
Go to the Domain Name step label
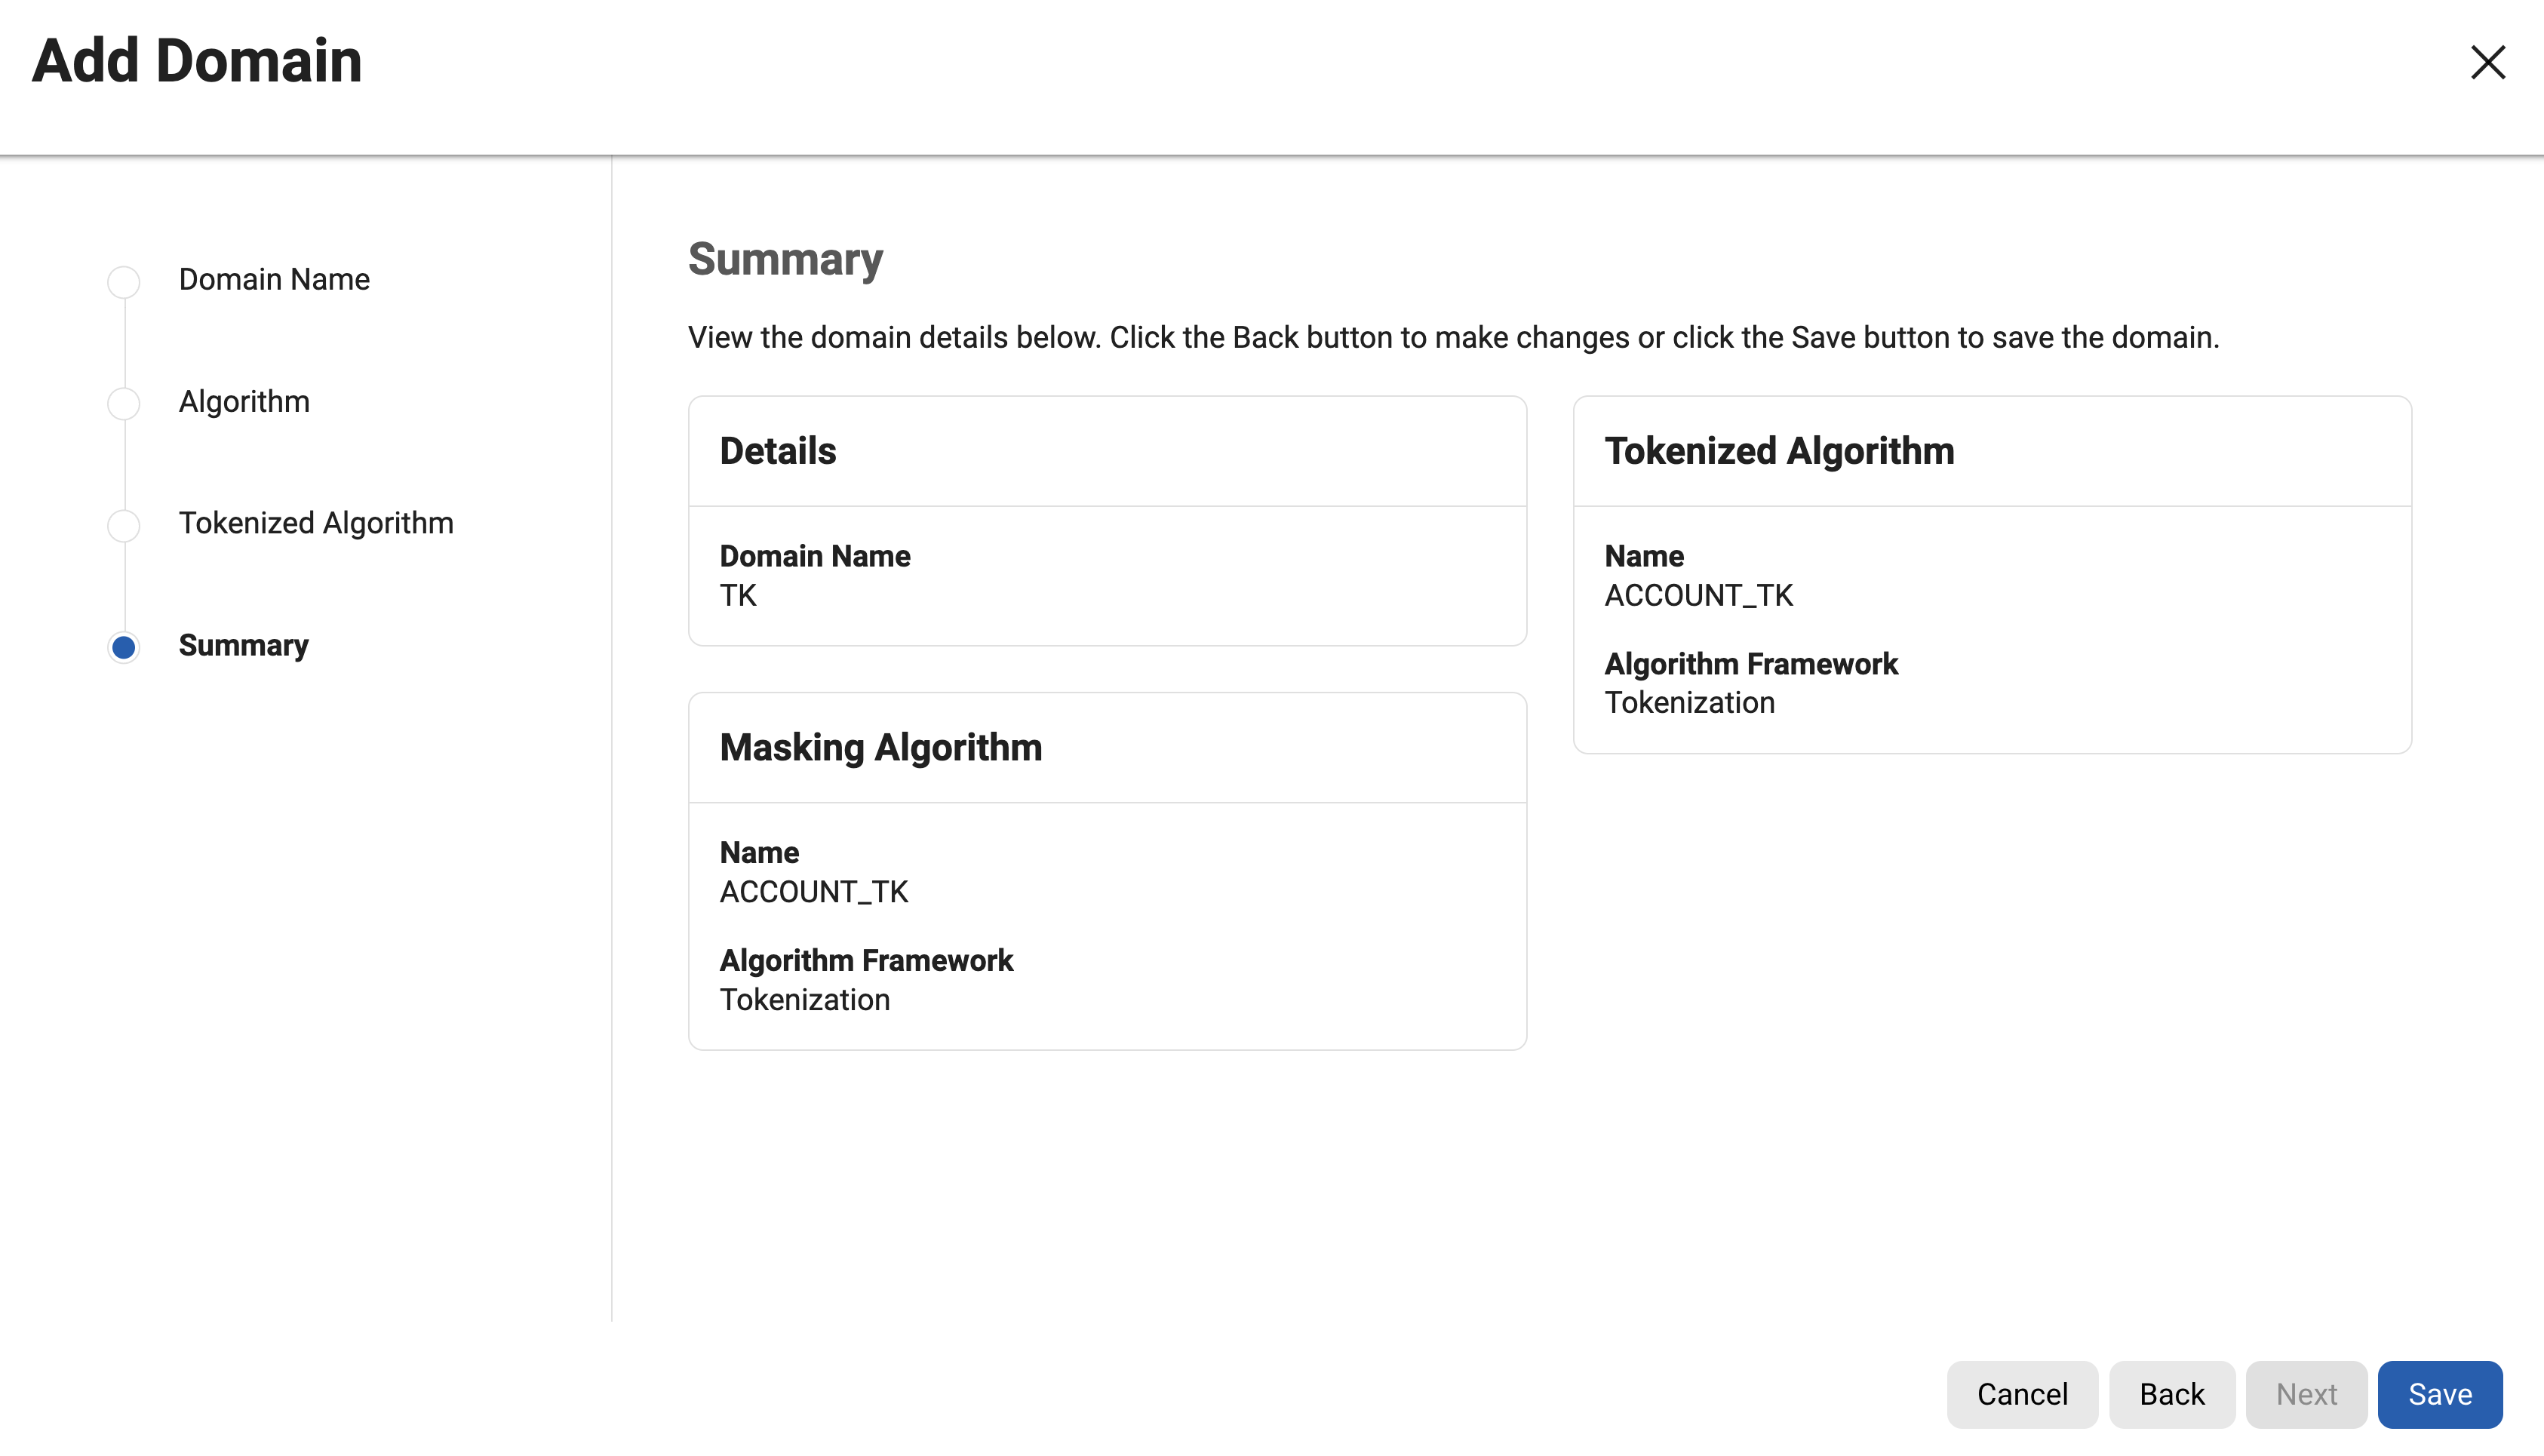tap(274, 279)
